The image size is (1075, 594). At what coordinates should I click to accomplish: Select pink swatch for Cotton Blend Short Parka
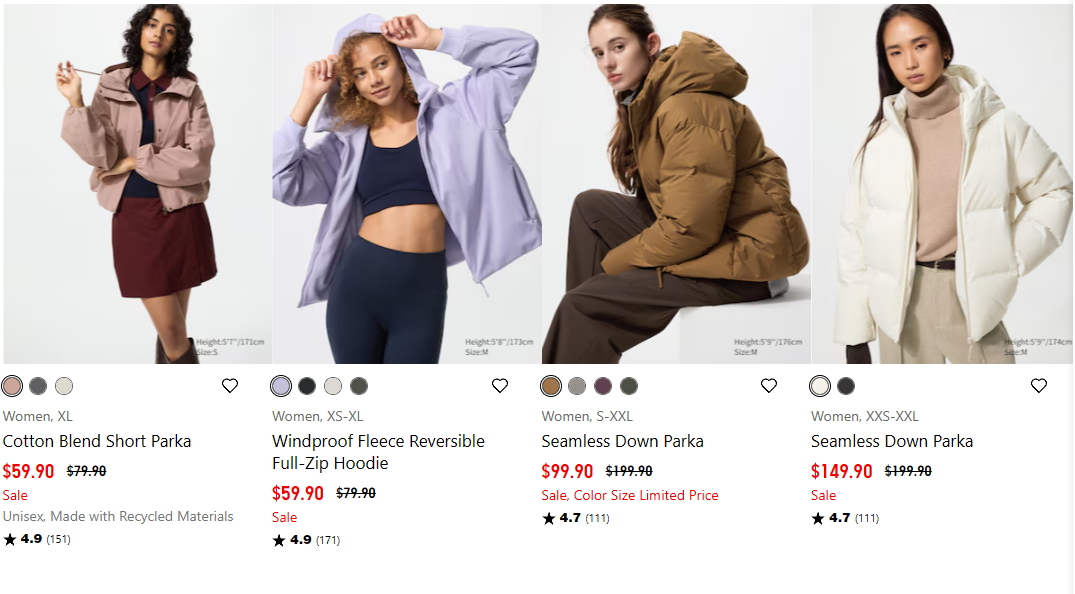12,386
